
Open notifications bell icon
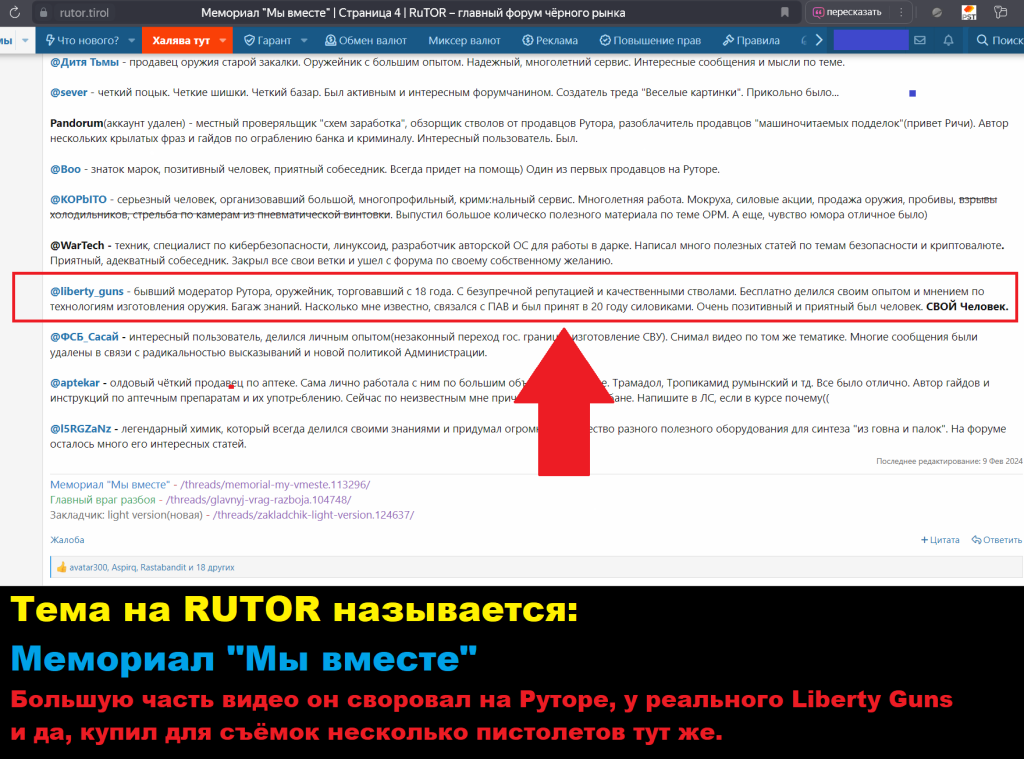point(948,40)
